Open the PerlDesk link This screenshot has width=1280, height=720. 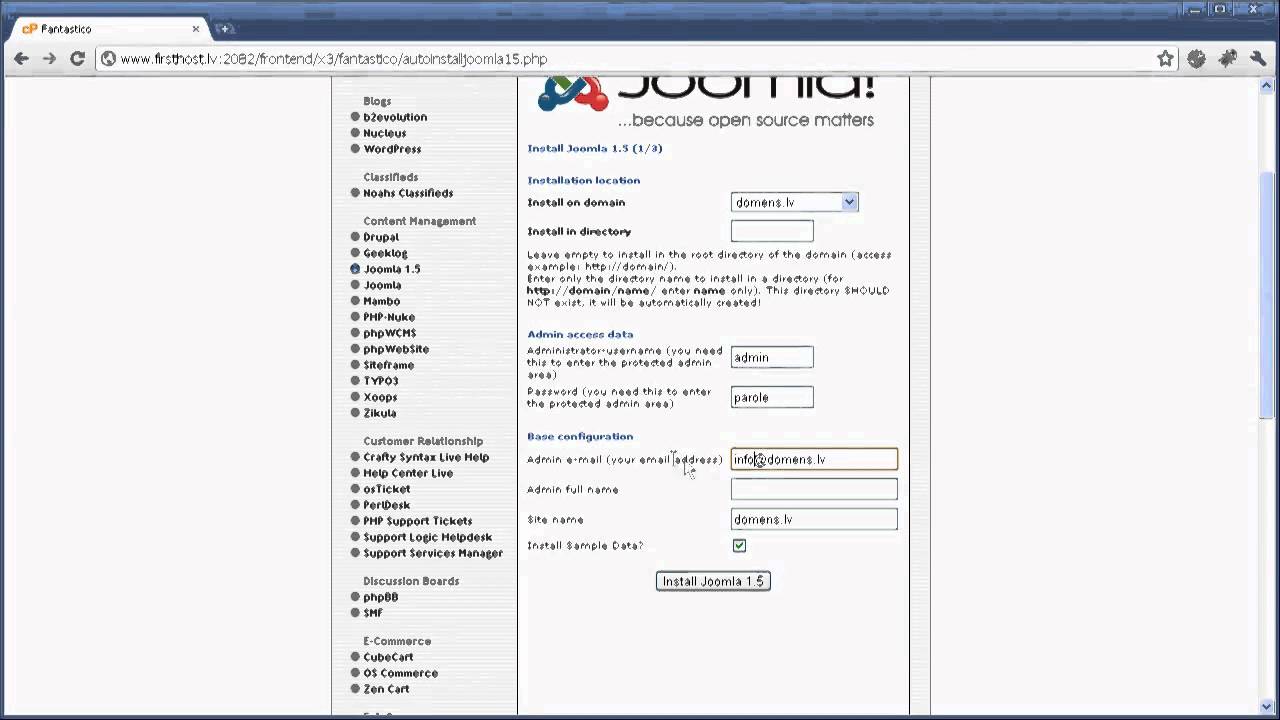387,505
